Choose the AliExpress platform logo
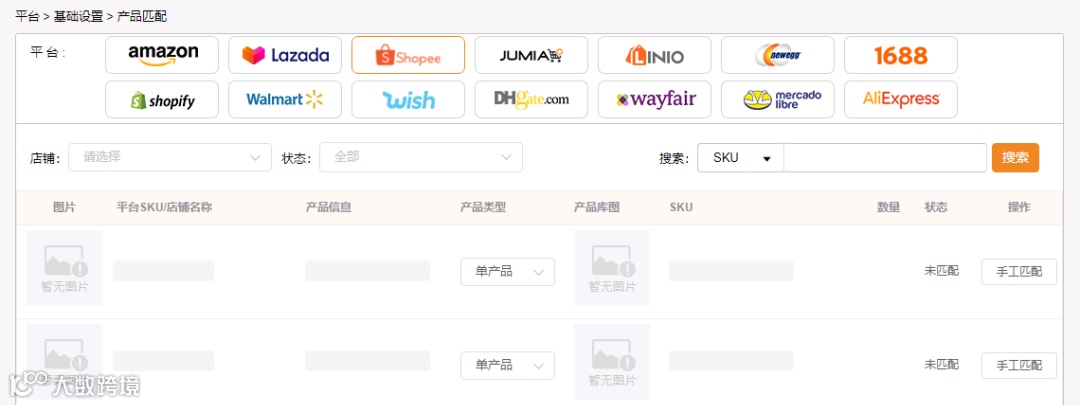Image resolution: width=1080 pixels, height=405 pixels. (901, 100)
